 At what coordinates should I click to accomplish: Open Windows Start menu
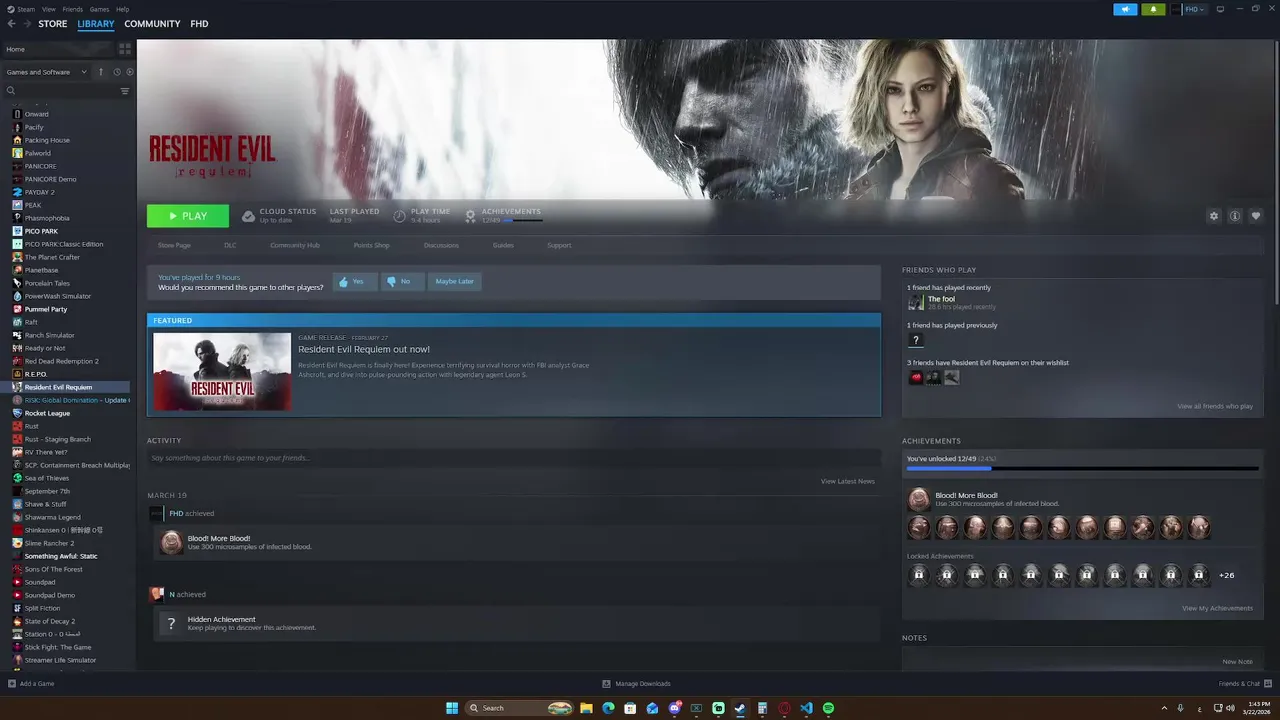pyautogui.click(x=452, y=708)
